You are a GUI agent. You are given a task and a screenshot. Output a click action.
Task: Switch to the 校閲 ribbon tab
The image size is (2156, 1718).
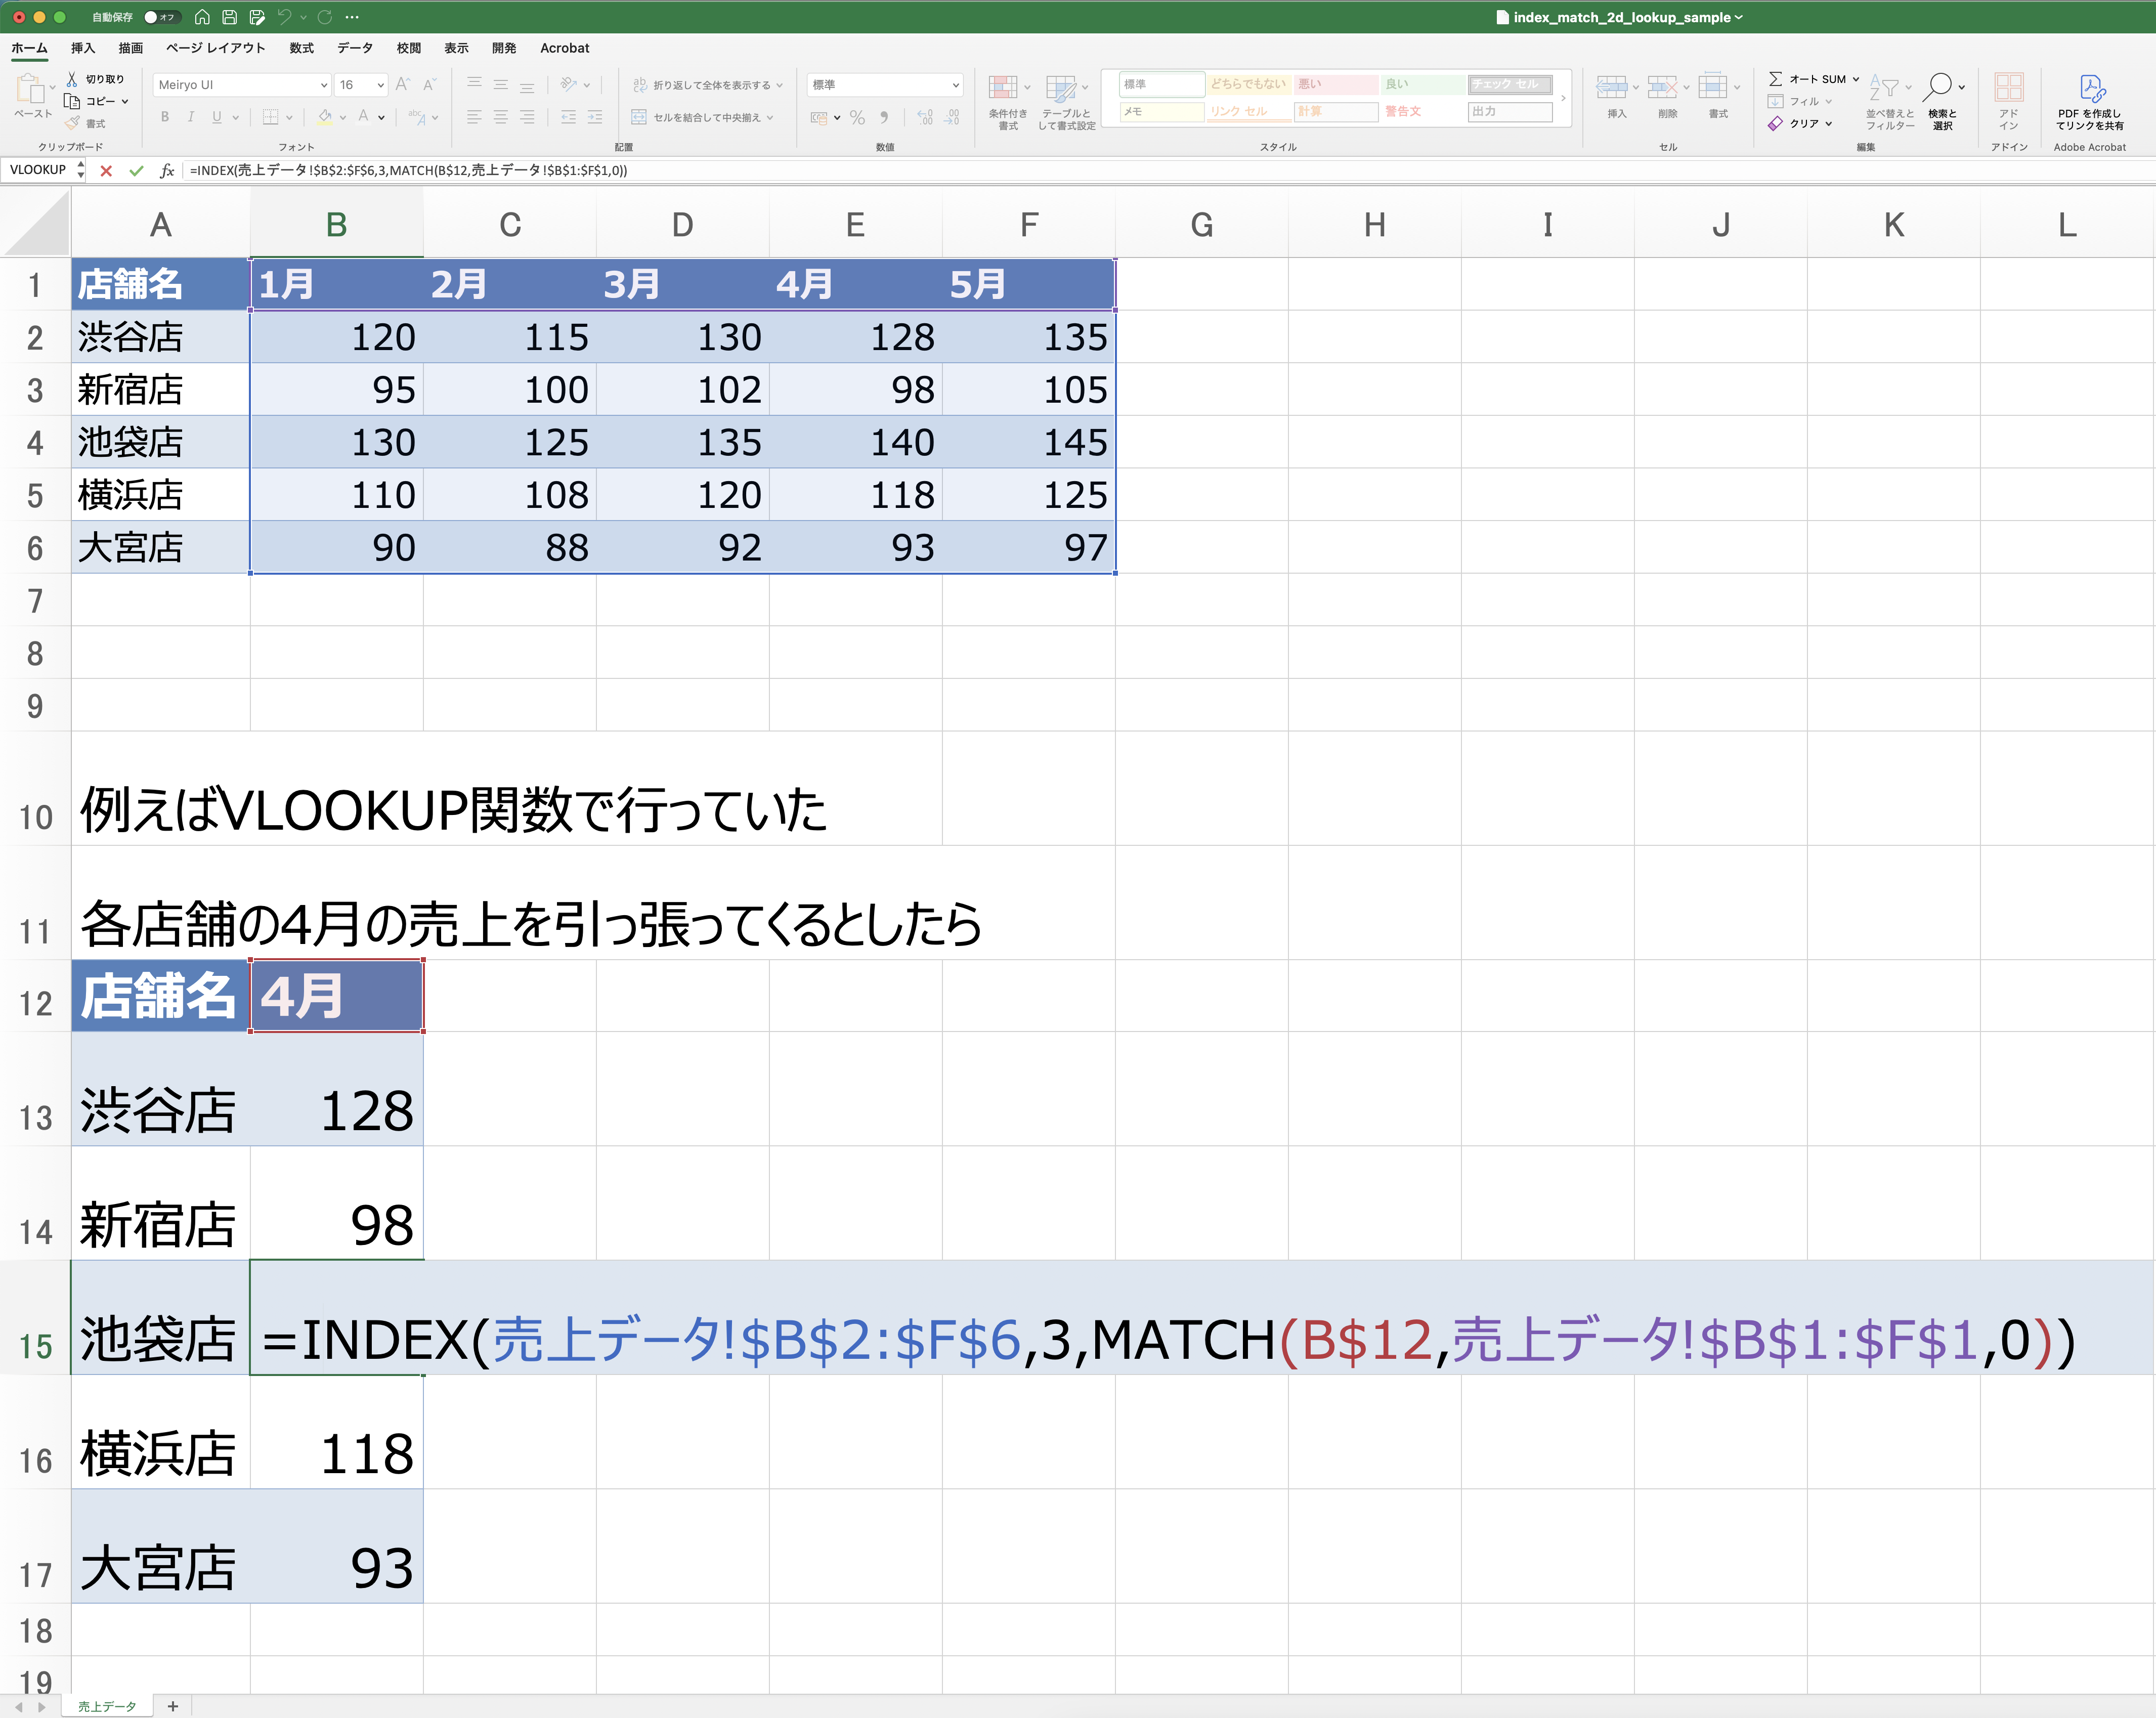click(409, 48)
